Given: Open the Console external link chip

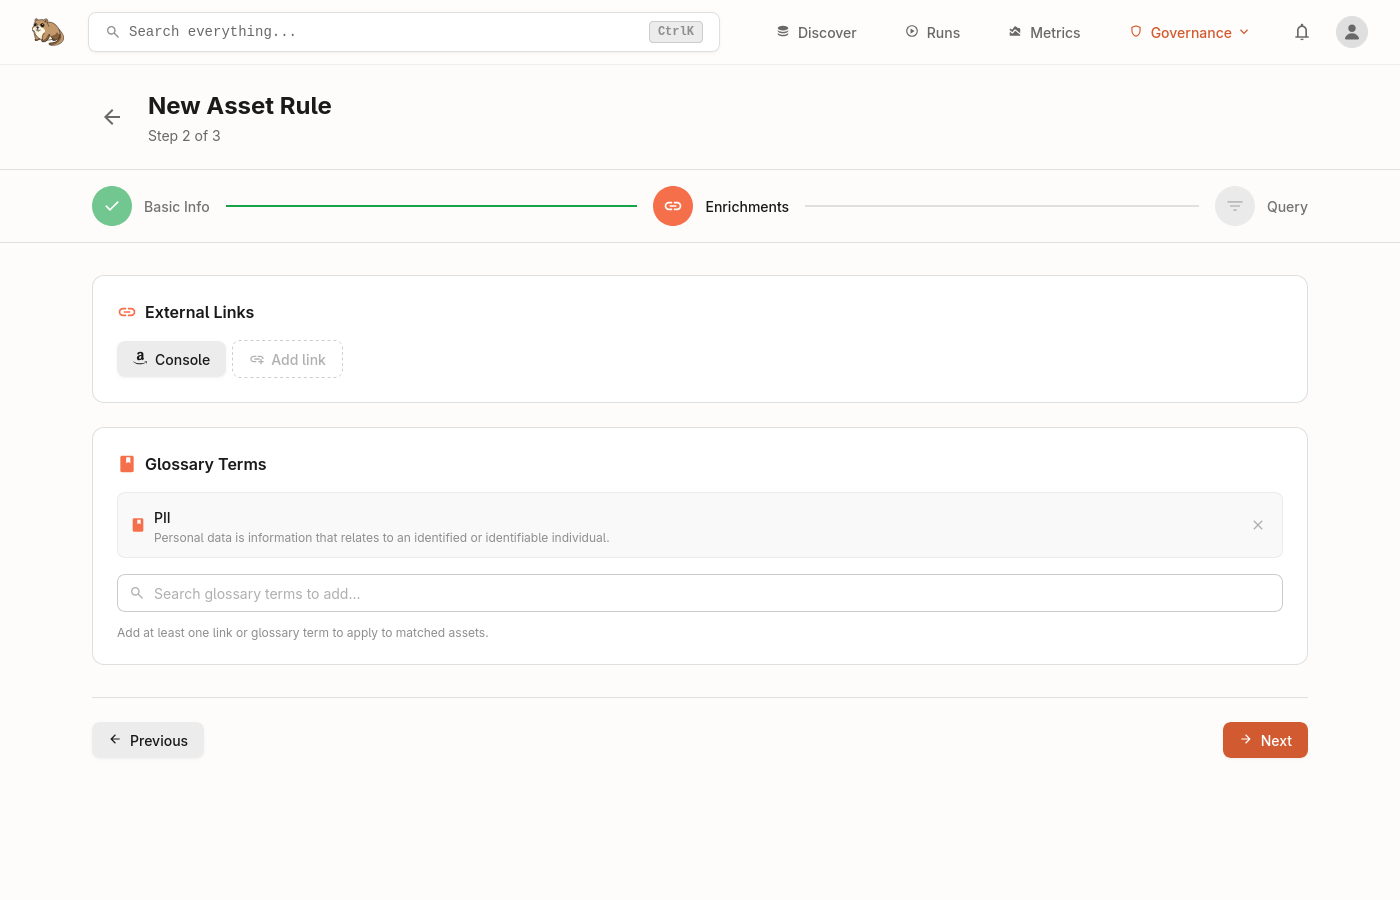Looking at the screenshot, I should pyautogui.click(x=171, y=359).
